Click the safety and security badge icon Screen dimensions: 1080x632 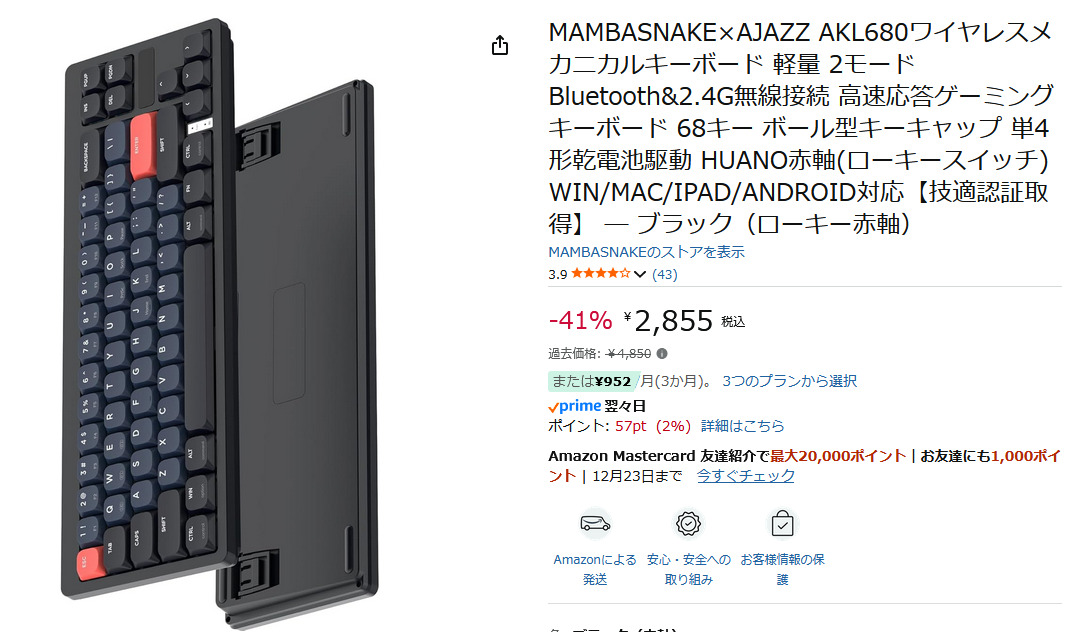(688, 524)
